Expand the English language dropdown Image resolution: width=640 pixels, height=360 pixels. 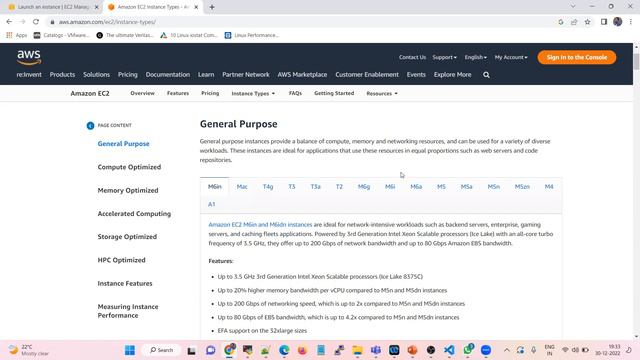tap(476, 57)
